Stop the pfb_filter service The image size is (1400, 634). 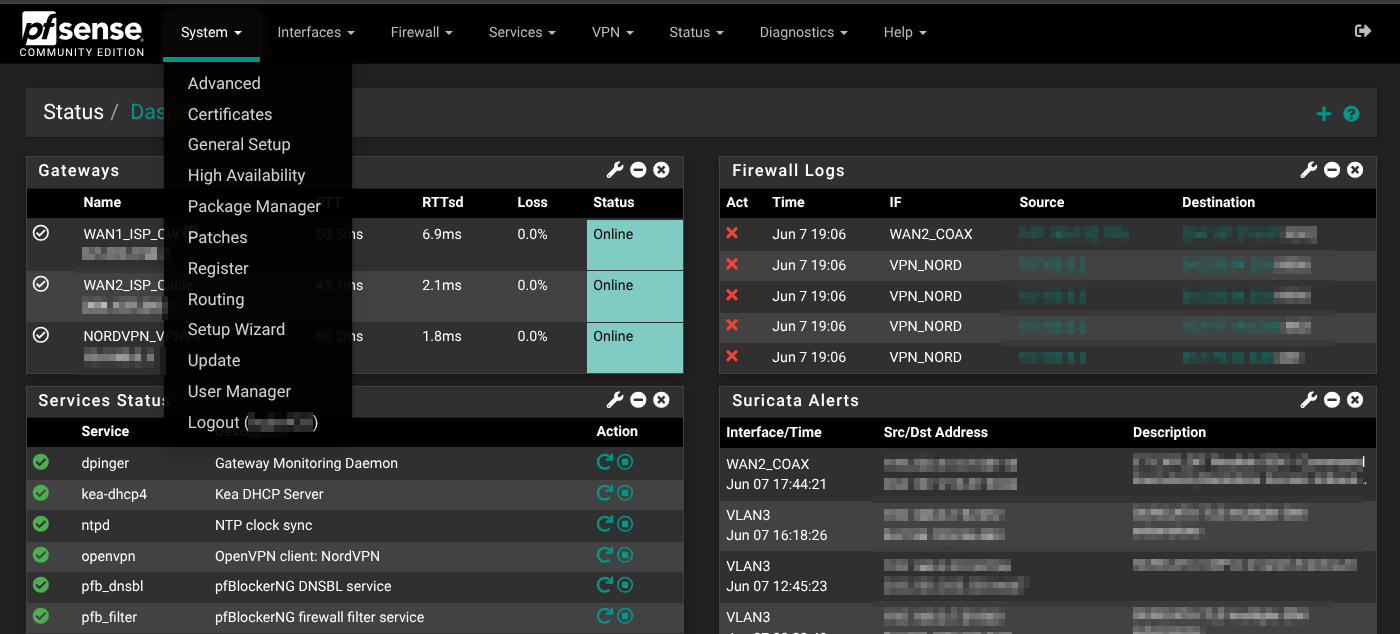coord(625,616)
